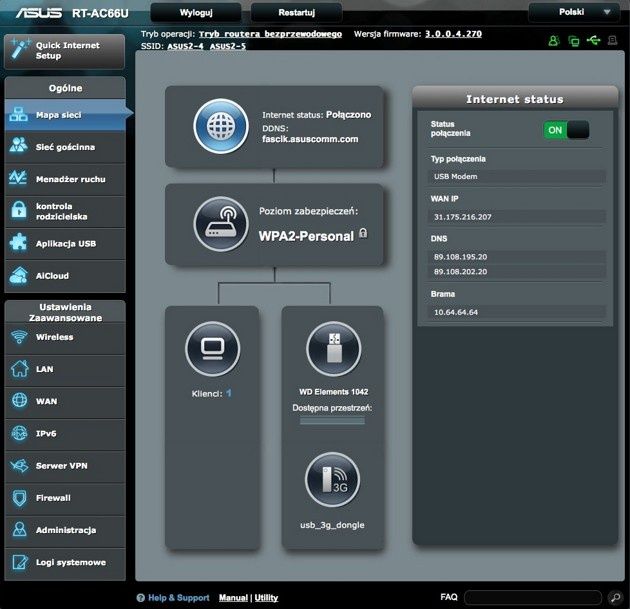Click the guest network status icon in the header
Screen dimensions: 630x609
point(554,41)
